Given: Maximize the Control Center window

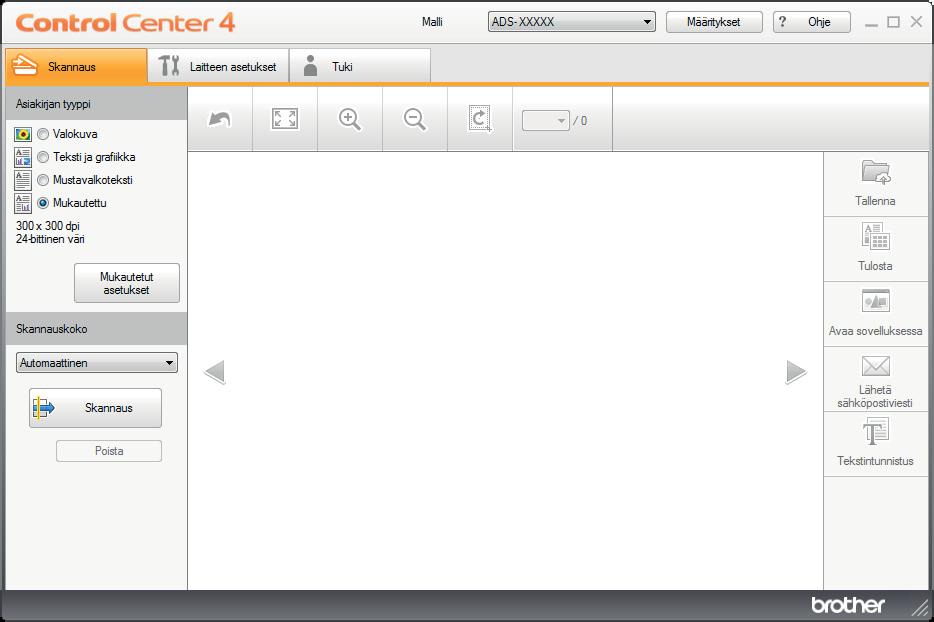Looking at the screenshot, I should click(893, 22).
